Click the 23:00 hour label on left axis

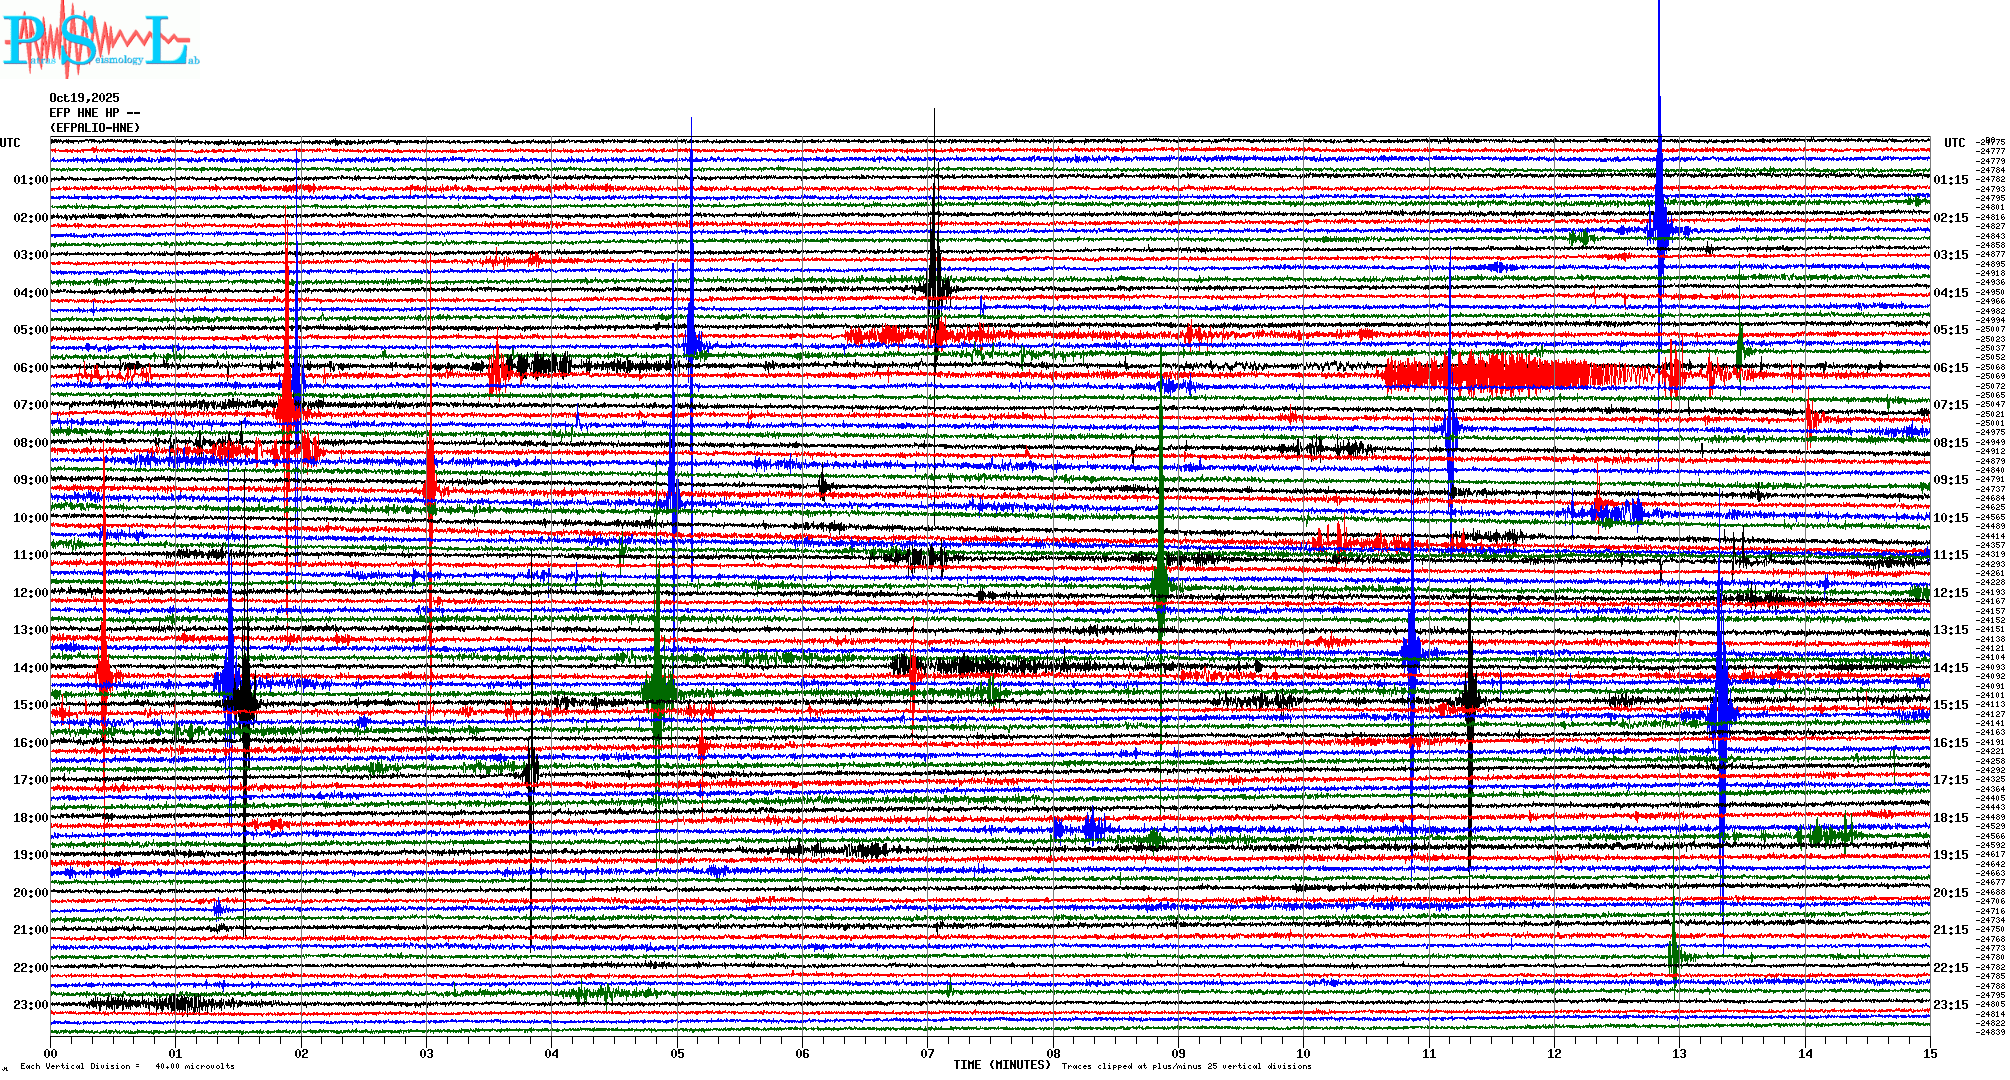pos(30,1005)
